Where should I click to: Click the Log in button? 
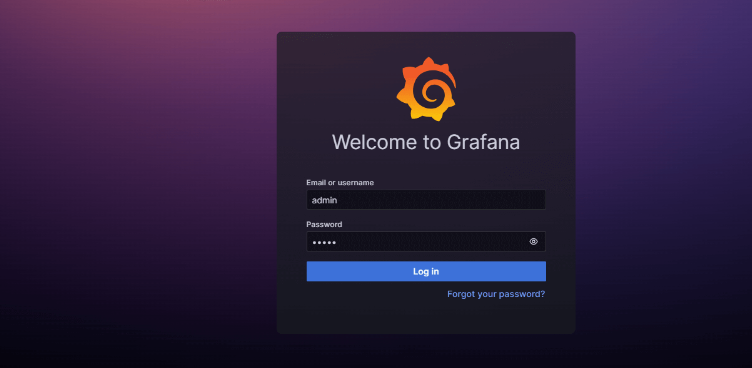click(426, 271)
